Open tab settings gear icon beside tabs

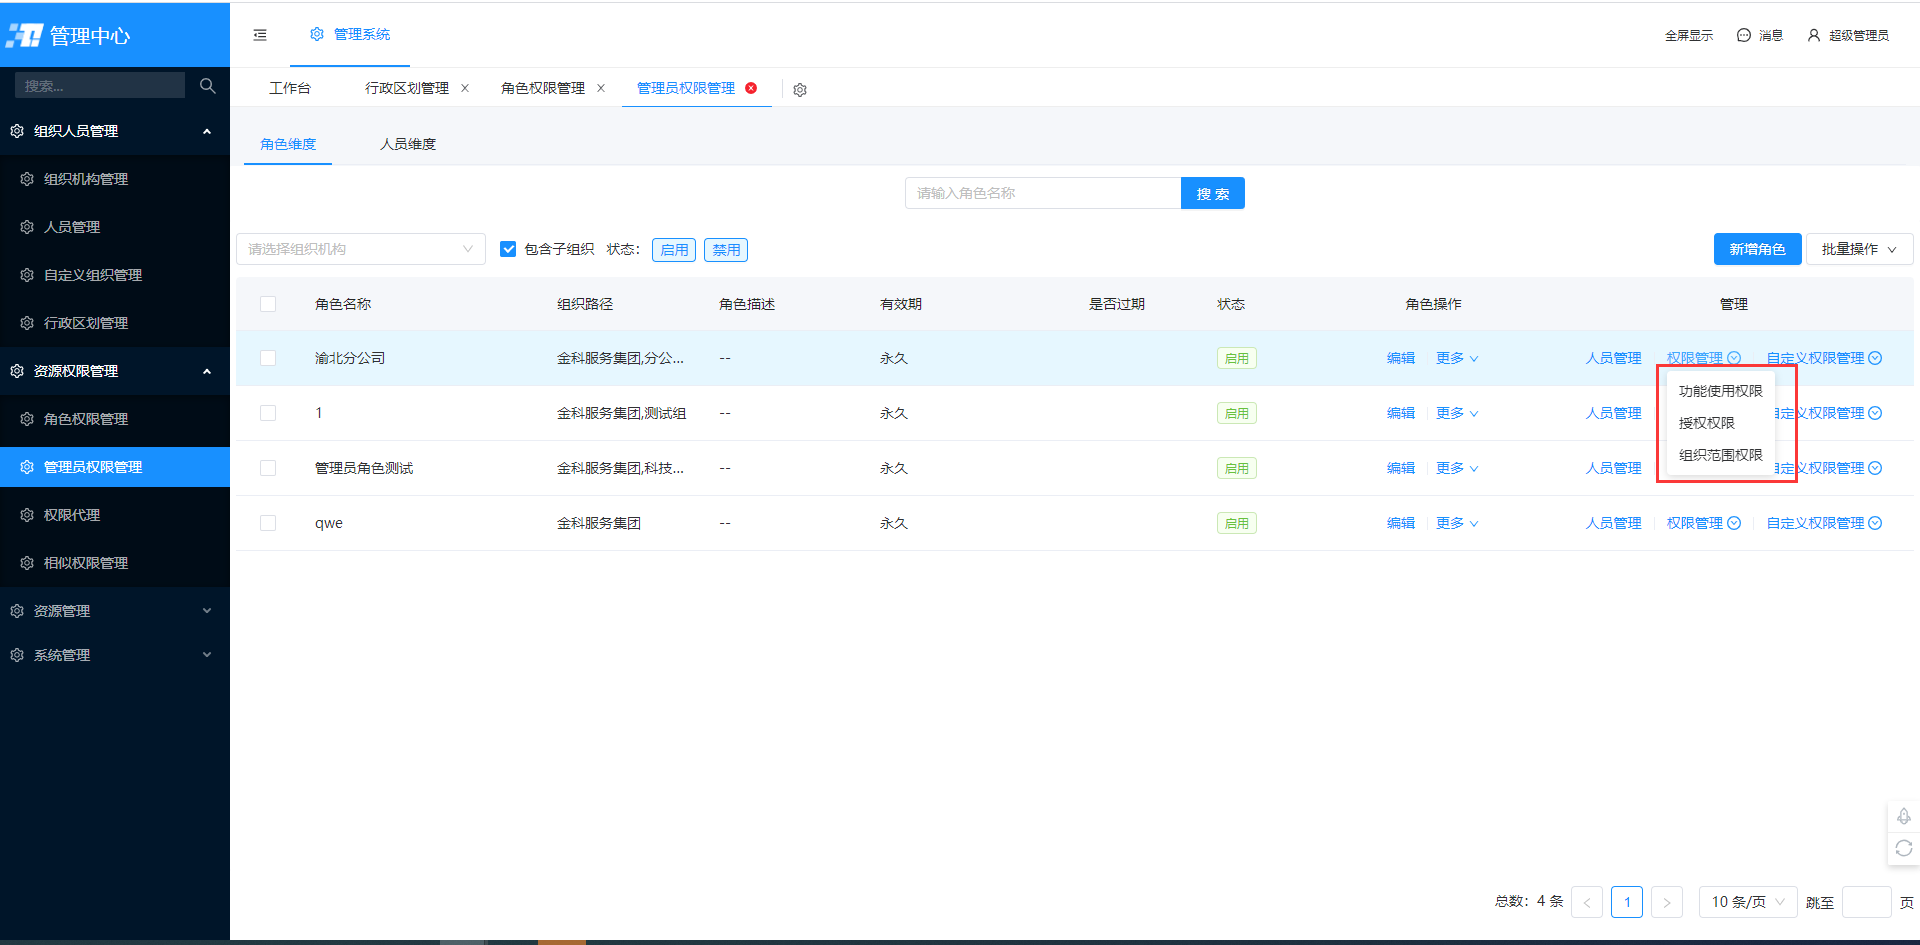click(x=800, y=90)
